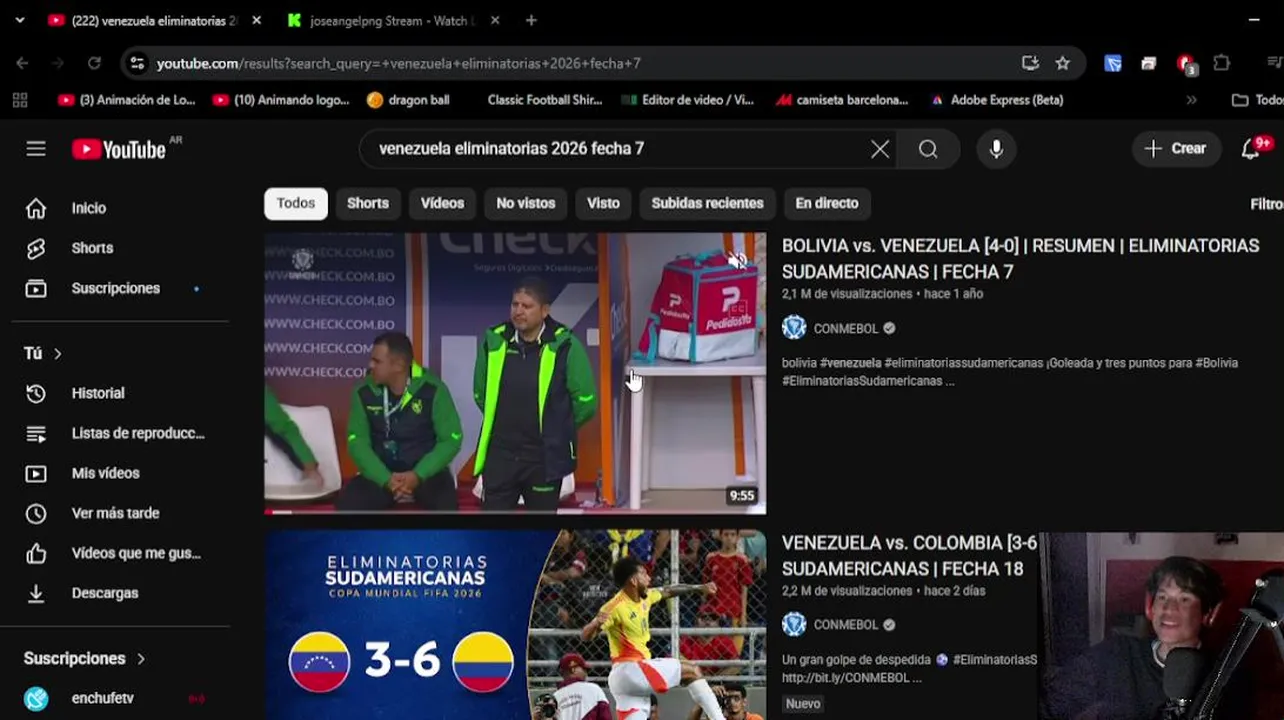The height and width of the screenshot is (720, 1284).
Task: Open the browser apps grid icon
Action: tap(20, 100)
